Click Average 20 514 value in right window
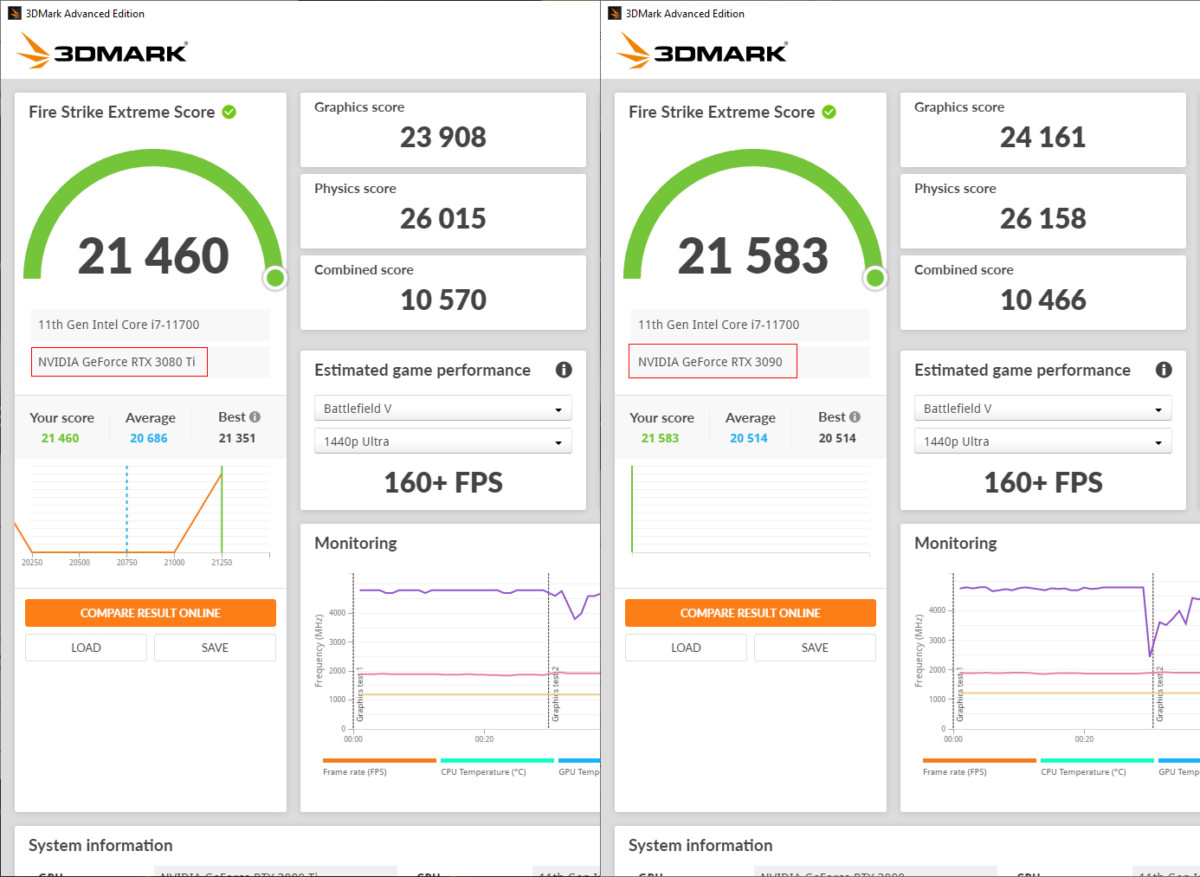The height and width of the screenshot is (877, 1200). [749, 438]
